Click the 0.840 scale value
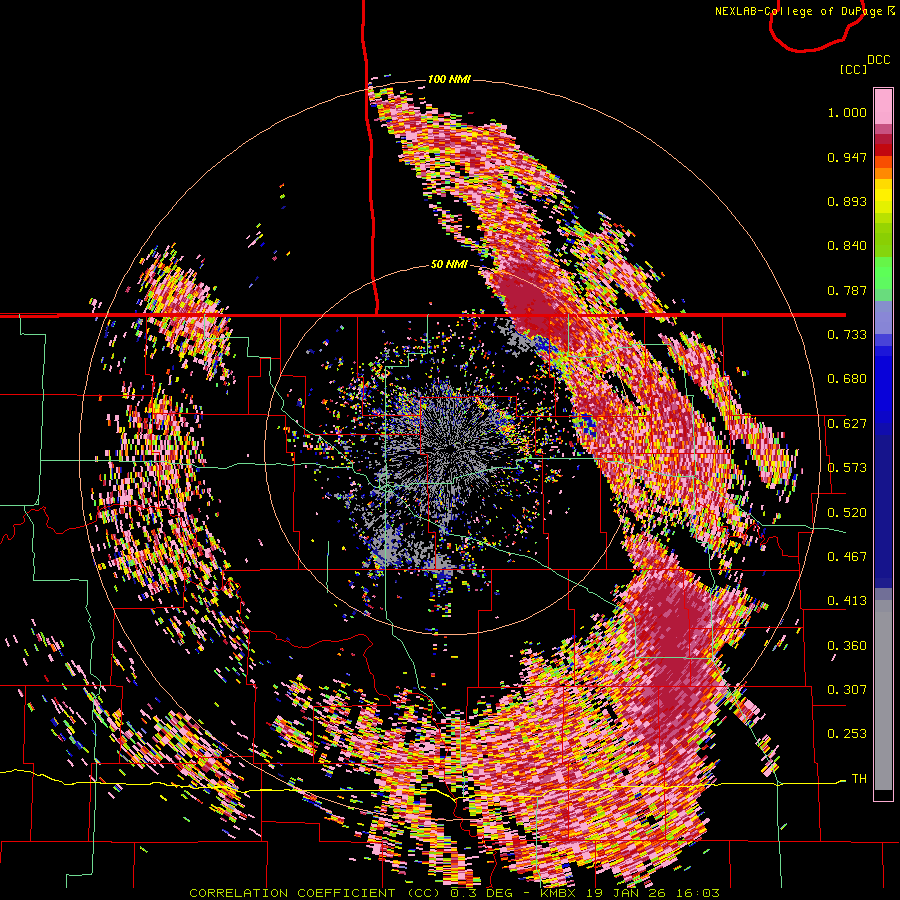Viewport: 900px width, 900px height. (x=847, y=246)
